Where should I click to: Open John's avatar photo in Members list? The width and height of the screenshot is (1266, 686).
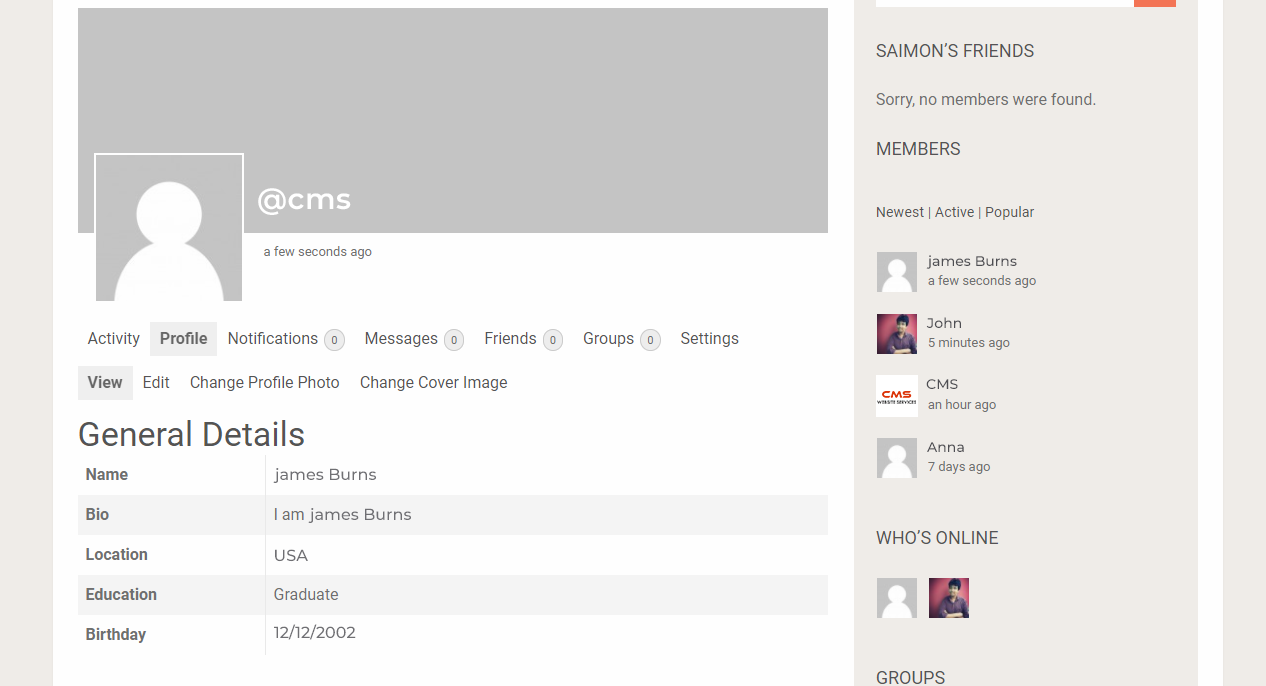(896, 334)
